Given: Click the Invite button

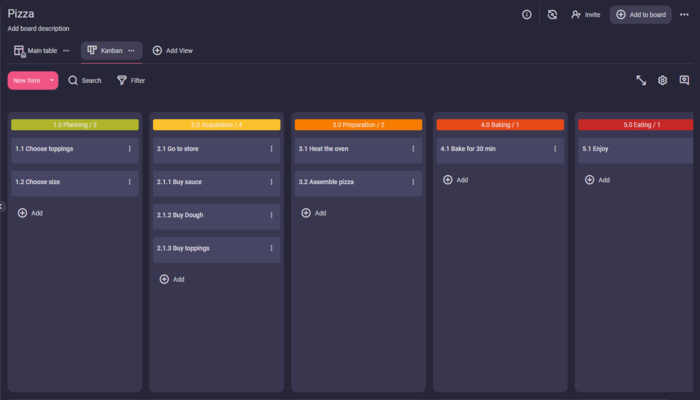Looking at the screenshot, I should 586,15.
